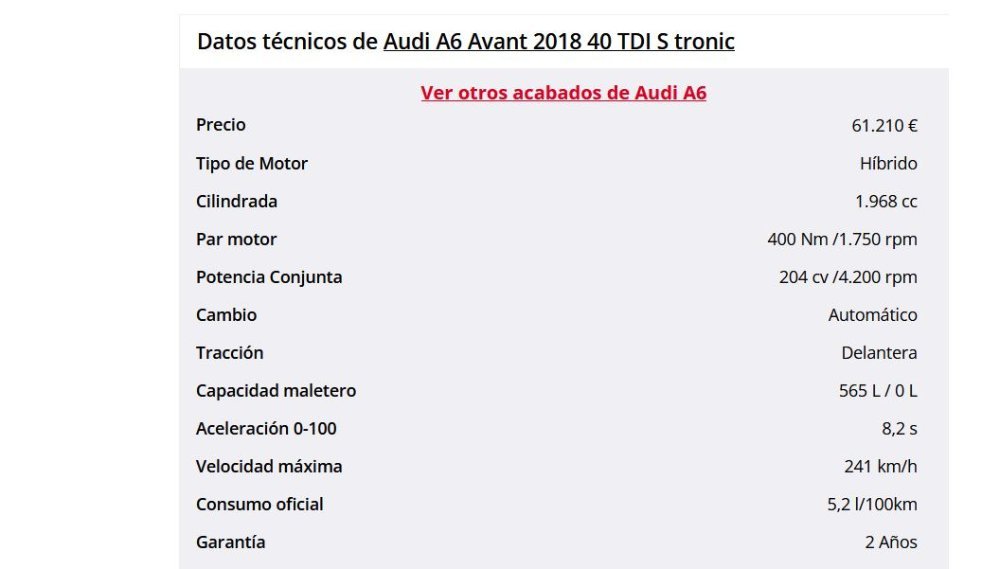Select the Par motor label

[x=237, y=239]
